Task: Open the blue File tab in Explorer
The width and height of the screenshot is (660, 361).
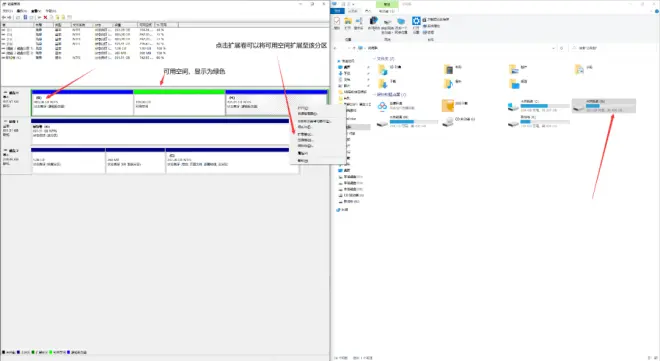Action: [x=338, y=11]
